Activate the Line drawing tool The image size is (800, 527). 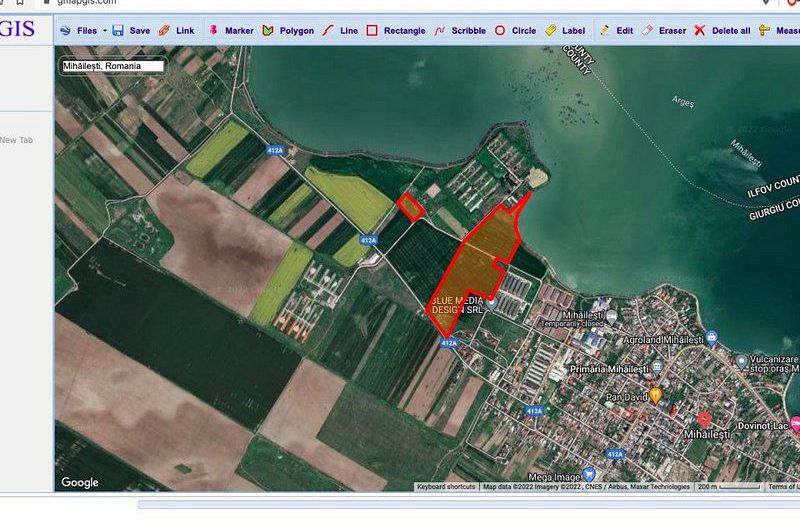[340, 31]
